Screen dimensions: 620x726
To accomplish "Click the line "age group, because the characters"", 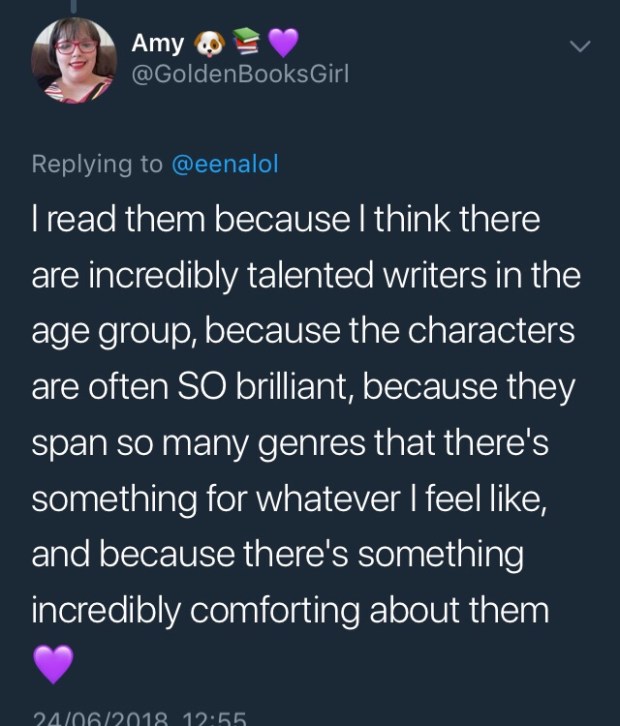I will pyautogui.click(x=303, y=331).
